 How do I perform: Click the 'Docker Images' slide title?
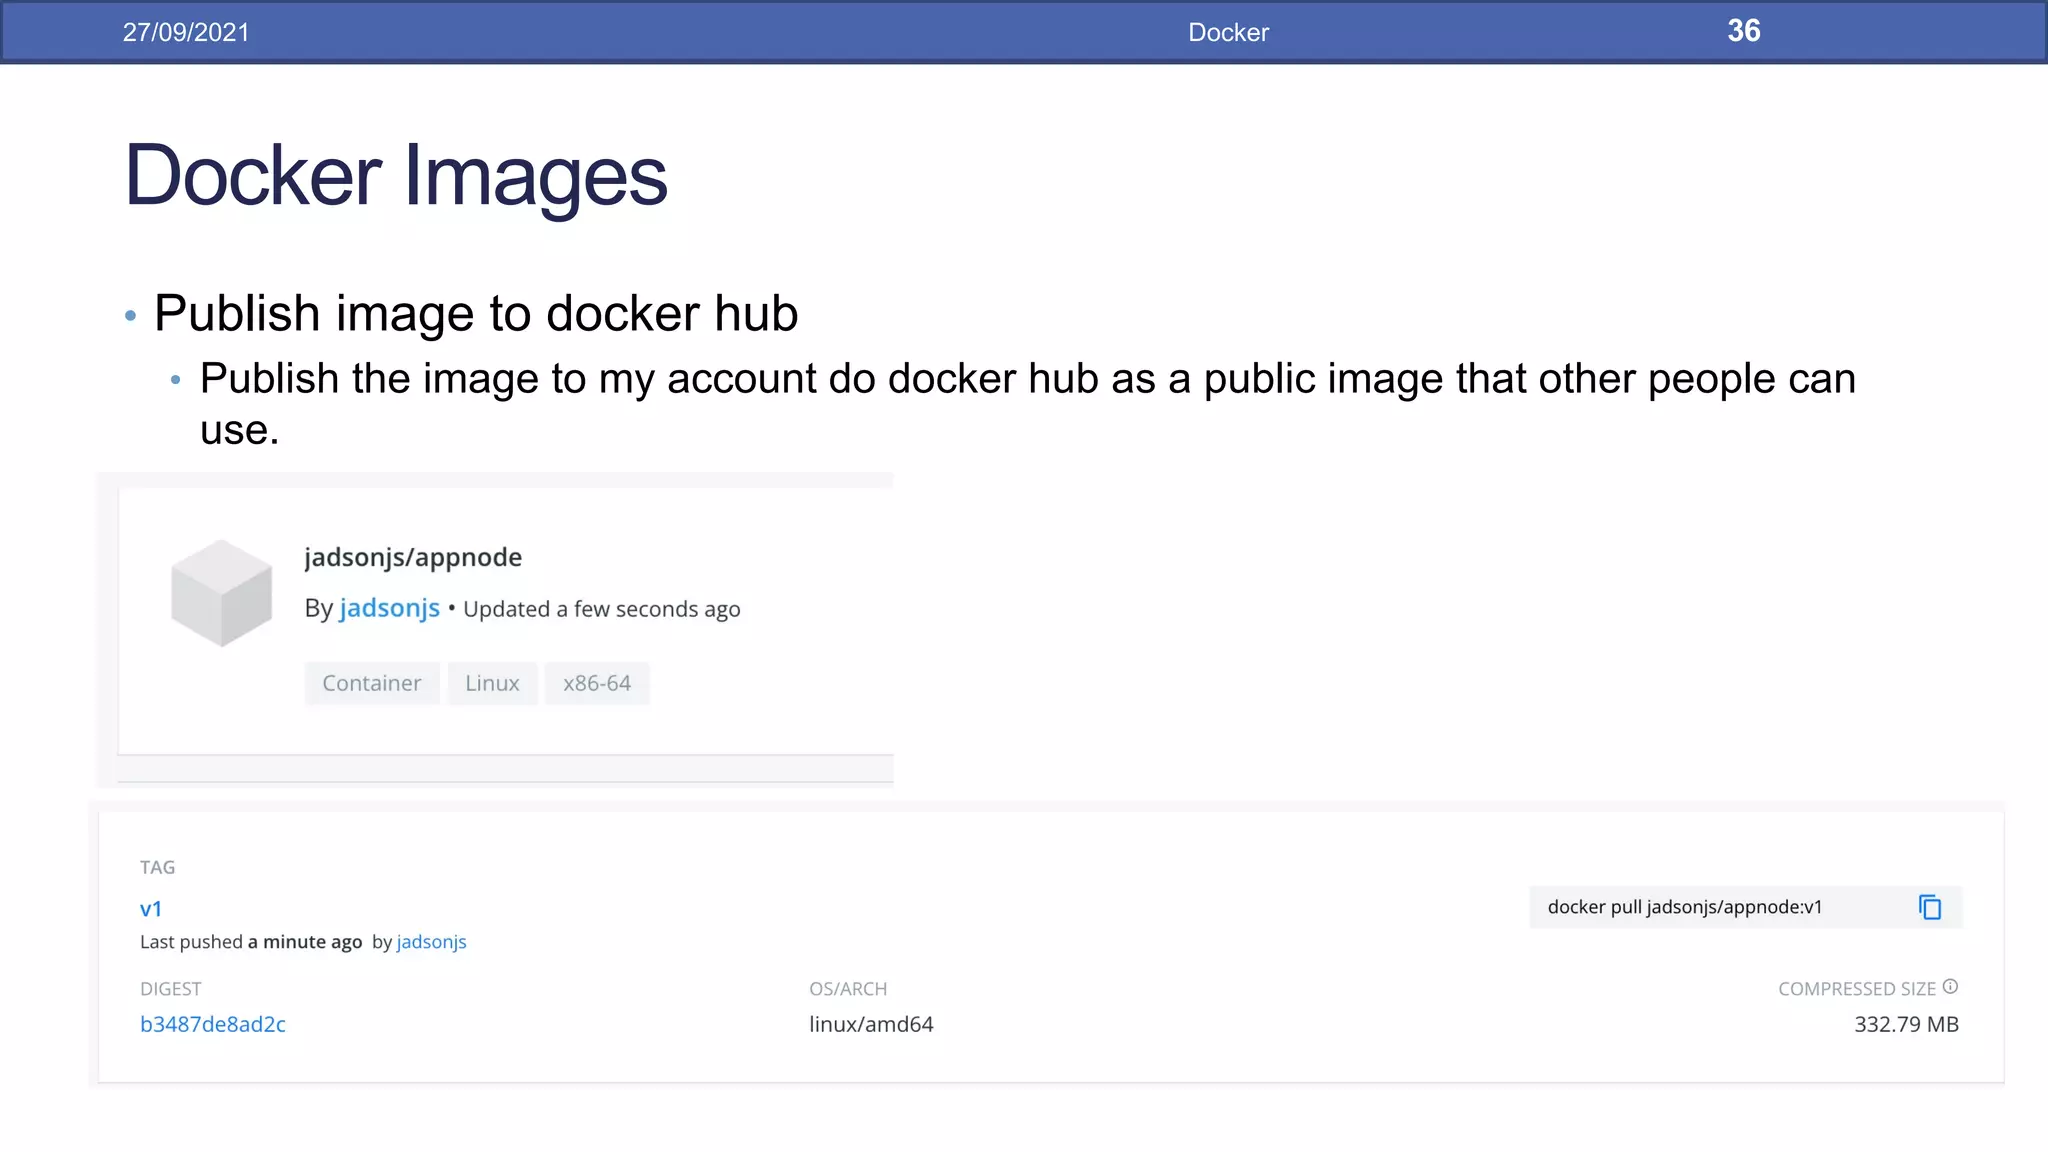click(395, 176)
